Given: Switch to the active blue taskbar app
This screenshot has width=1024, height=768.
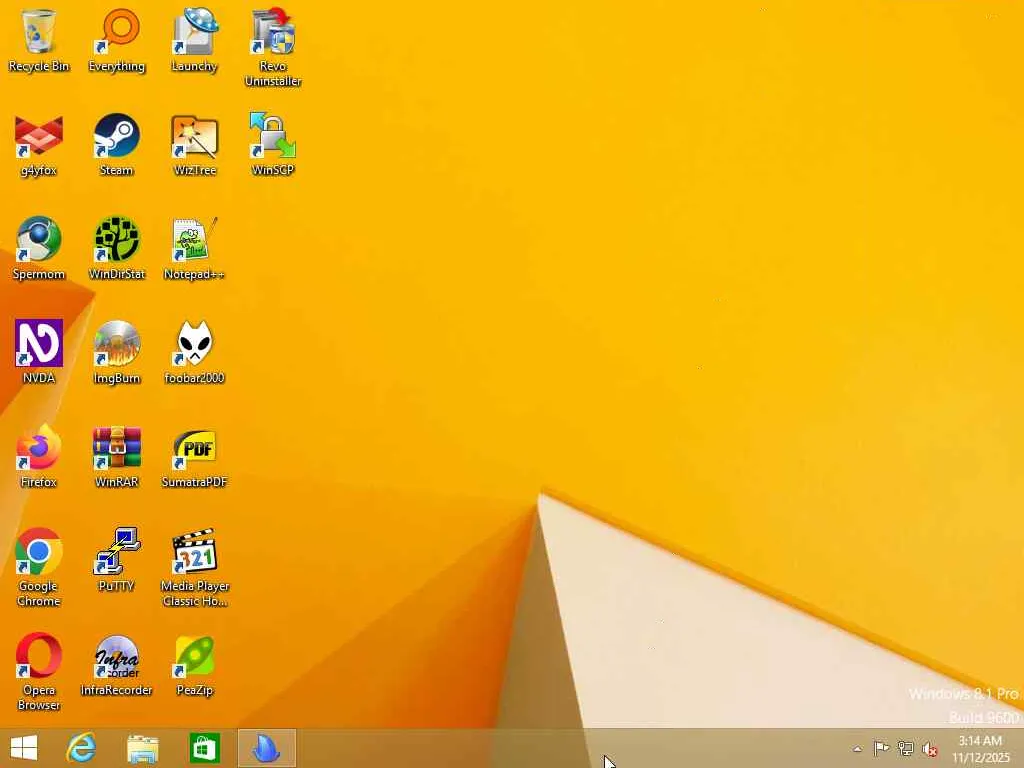Looking at the screenshot, I should coord(266,748).
